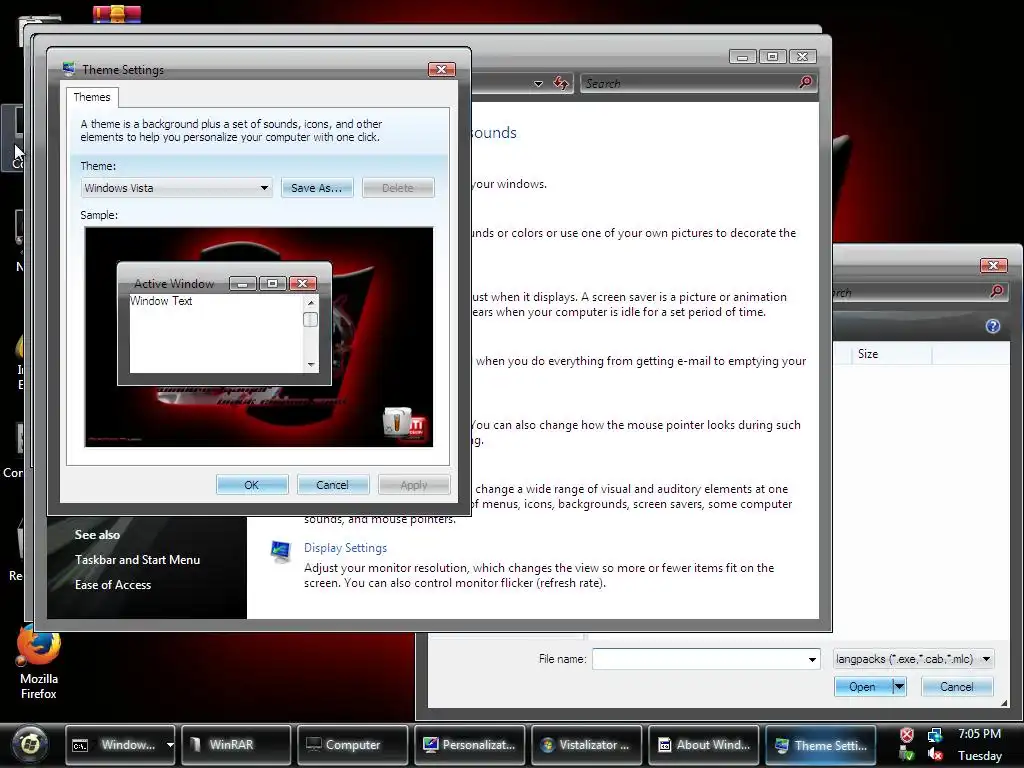
Task: Switch to Computer taskbar button
Action: [x=353, y=745]
